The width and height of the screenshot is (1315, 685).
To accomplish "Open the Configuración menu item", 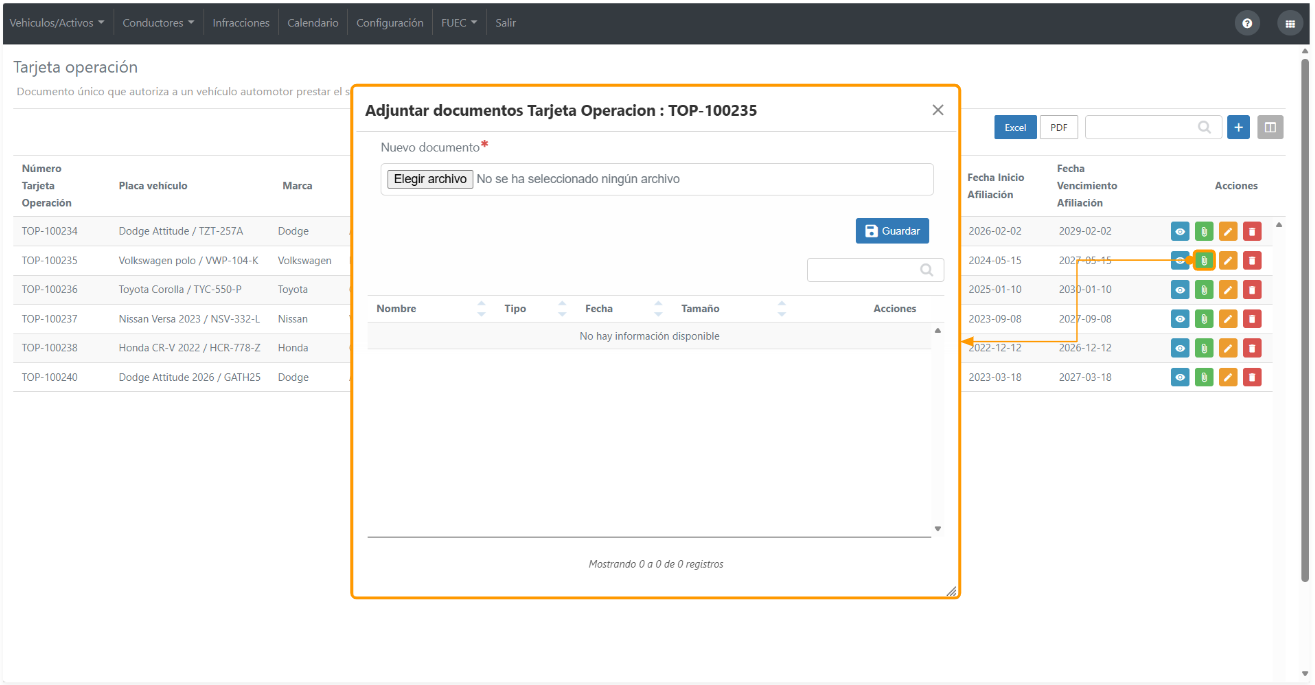I will point(390,23).
